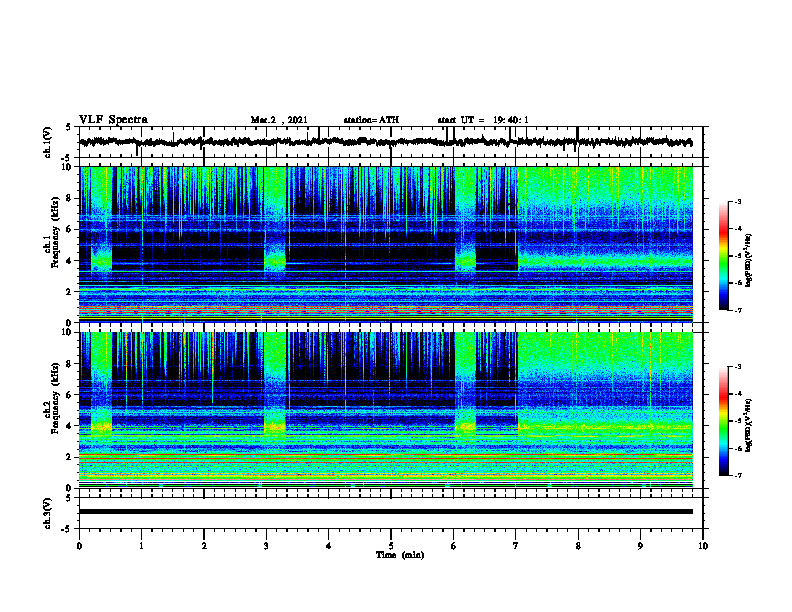792x612 pixels.
Task: Click the ch.1 spectrogram color scale bar
Action: 723,256
